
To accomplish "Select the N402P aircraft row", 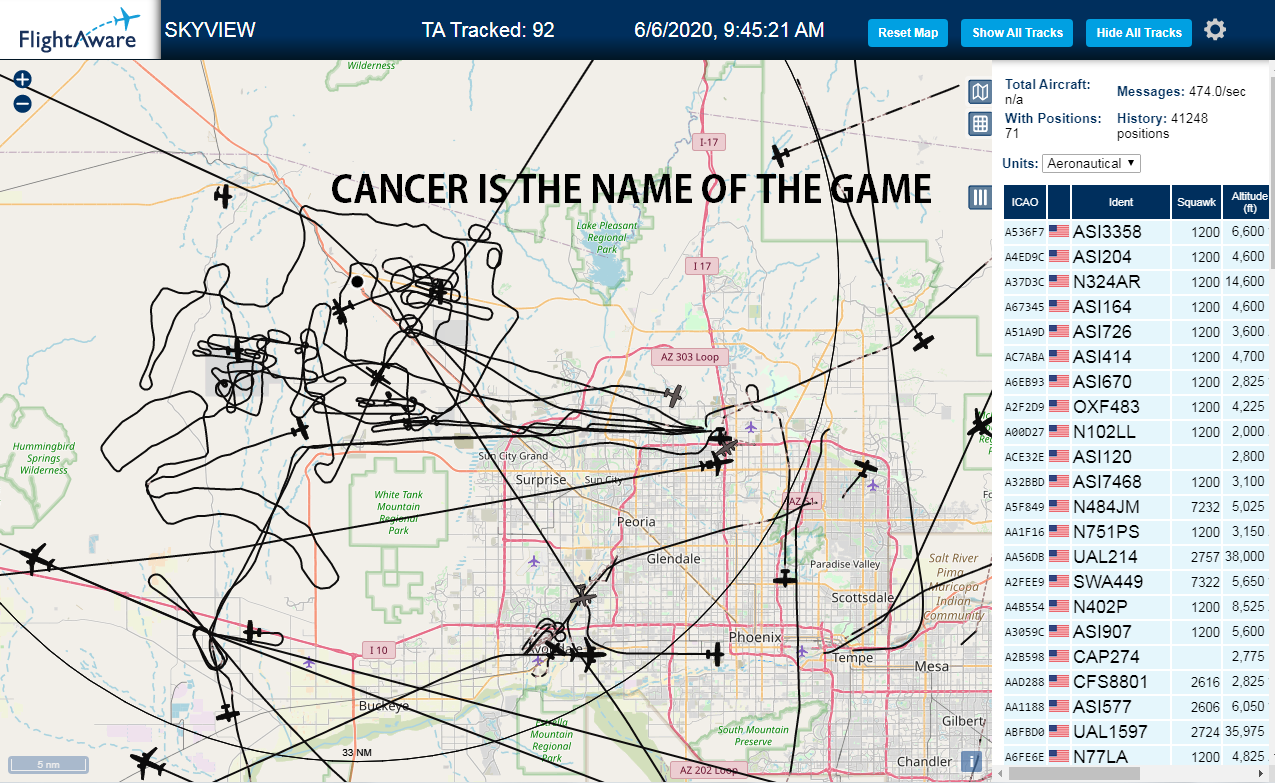I will tap(1139, 607).
